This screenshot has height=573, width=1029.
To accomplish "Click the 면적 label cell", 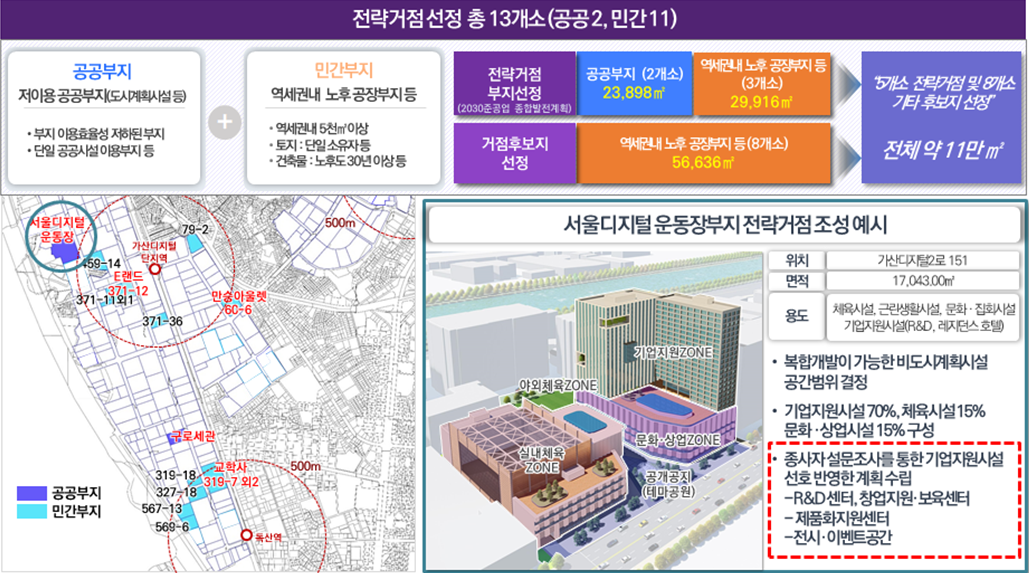I will click(797, 282).
